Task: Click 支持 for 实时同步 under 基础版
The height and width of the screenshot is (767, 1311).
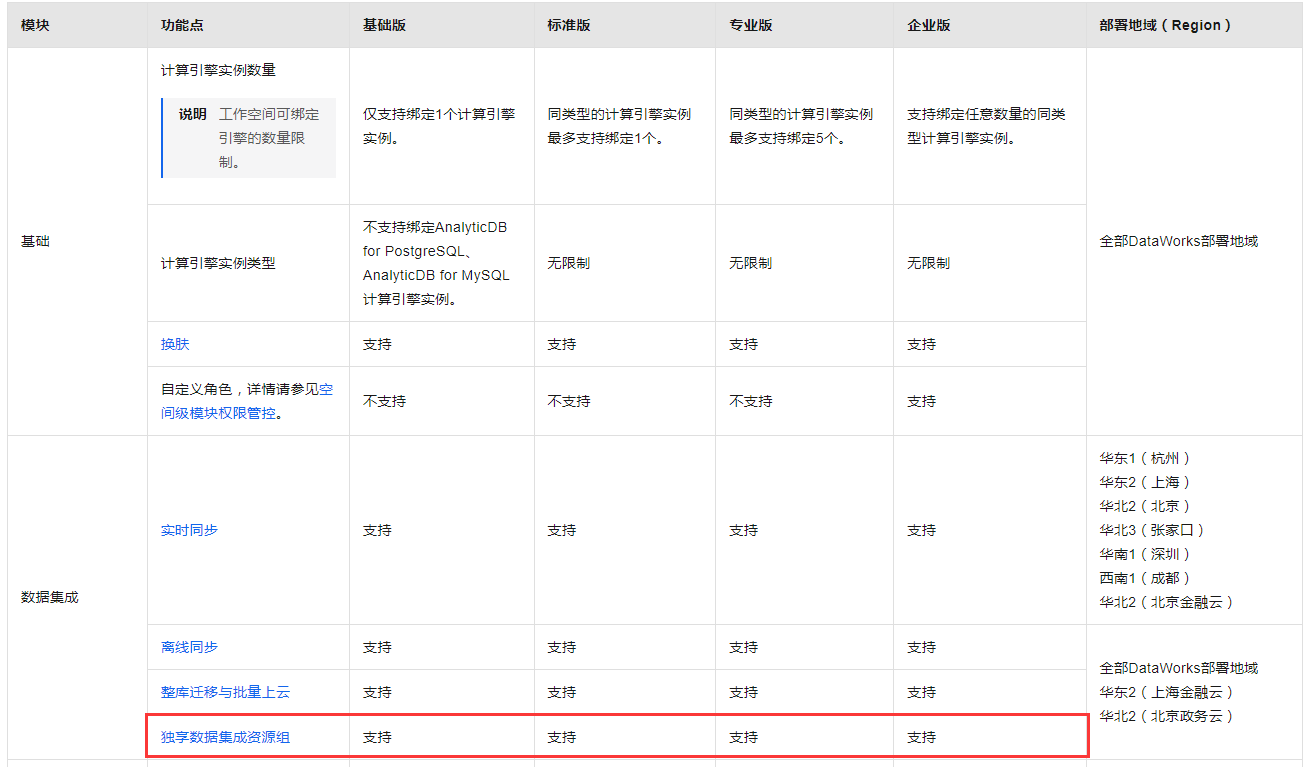Action: [377, 530]
